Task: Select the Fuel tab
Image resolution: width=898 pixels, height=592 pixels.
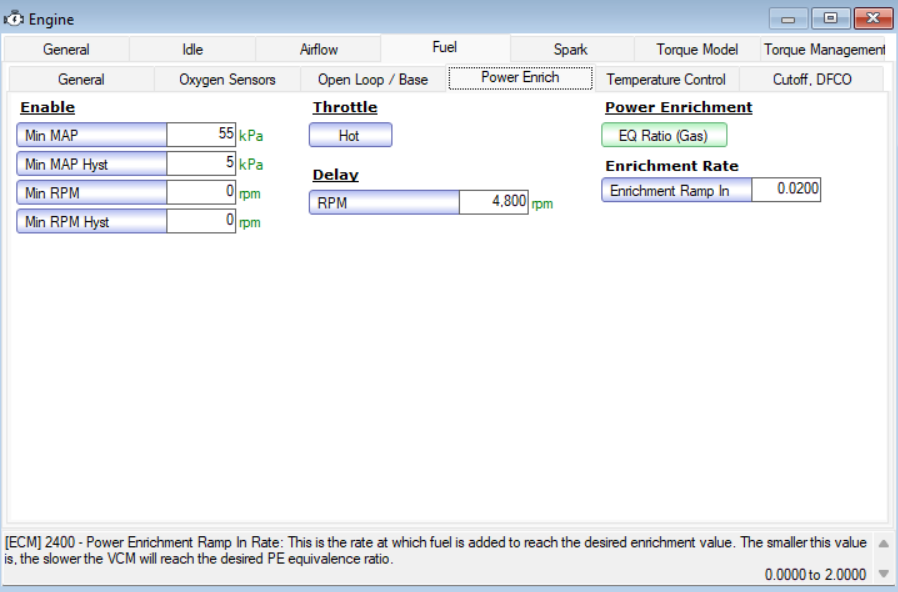Action: pos(445,48)
